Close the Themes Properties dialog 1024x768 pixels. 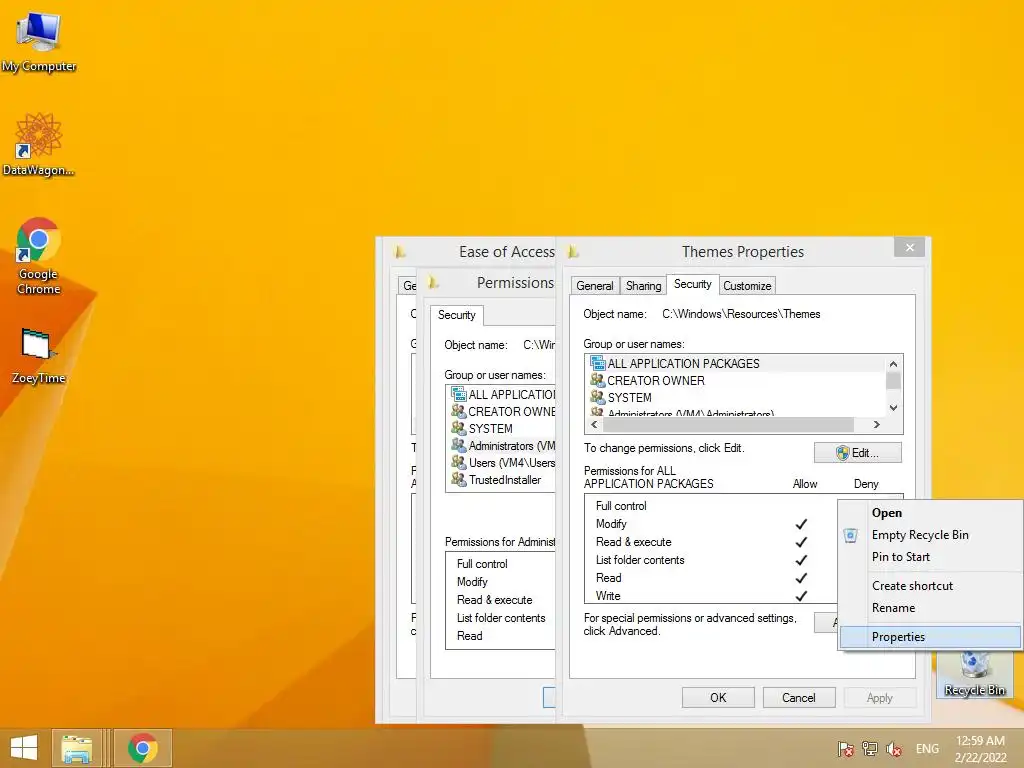tap(910, 248)
